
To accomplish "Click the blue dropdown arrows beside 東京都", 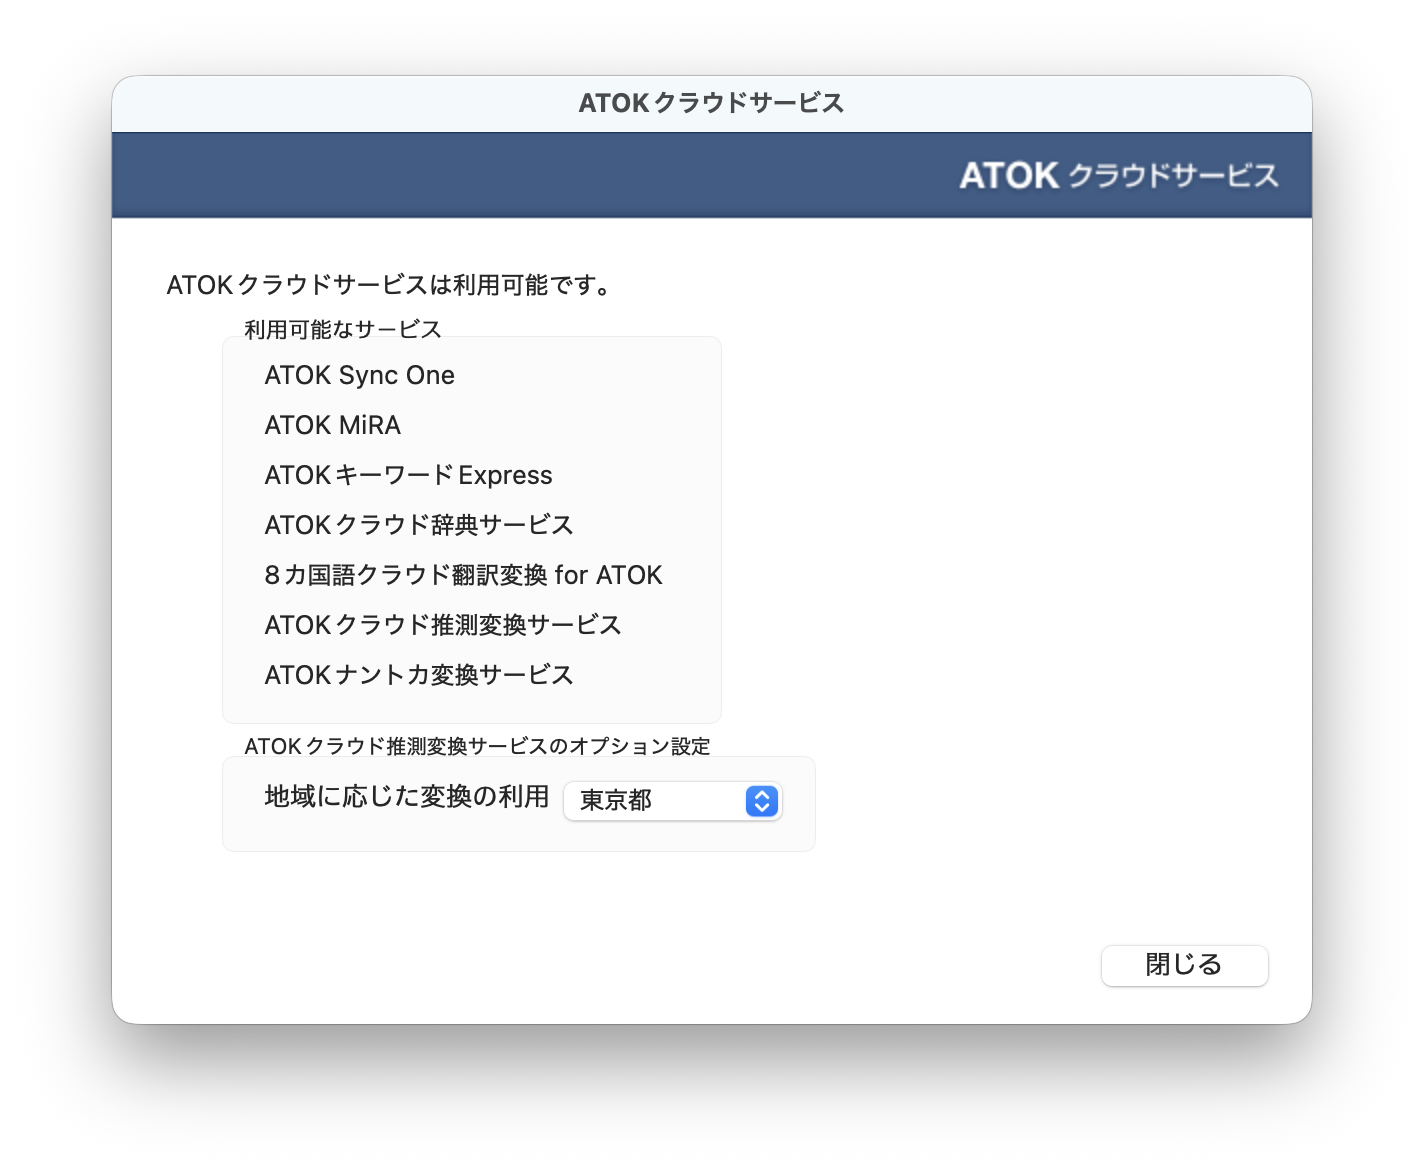I will click(x=762, y=801).
